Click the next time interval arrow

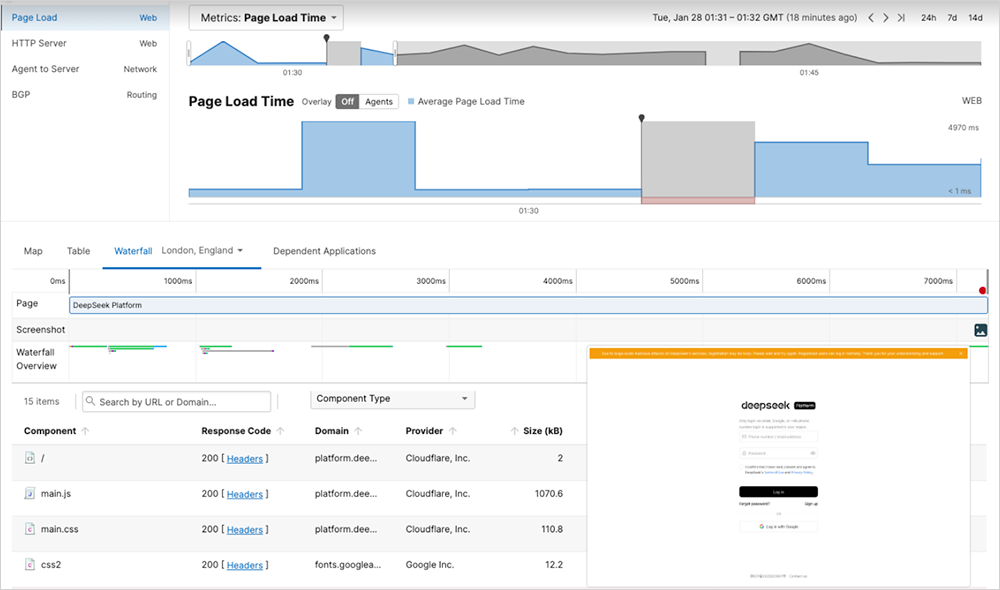(886, 18)
